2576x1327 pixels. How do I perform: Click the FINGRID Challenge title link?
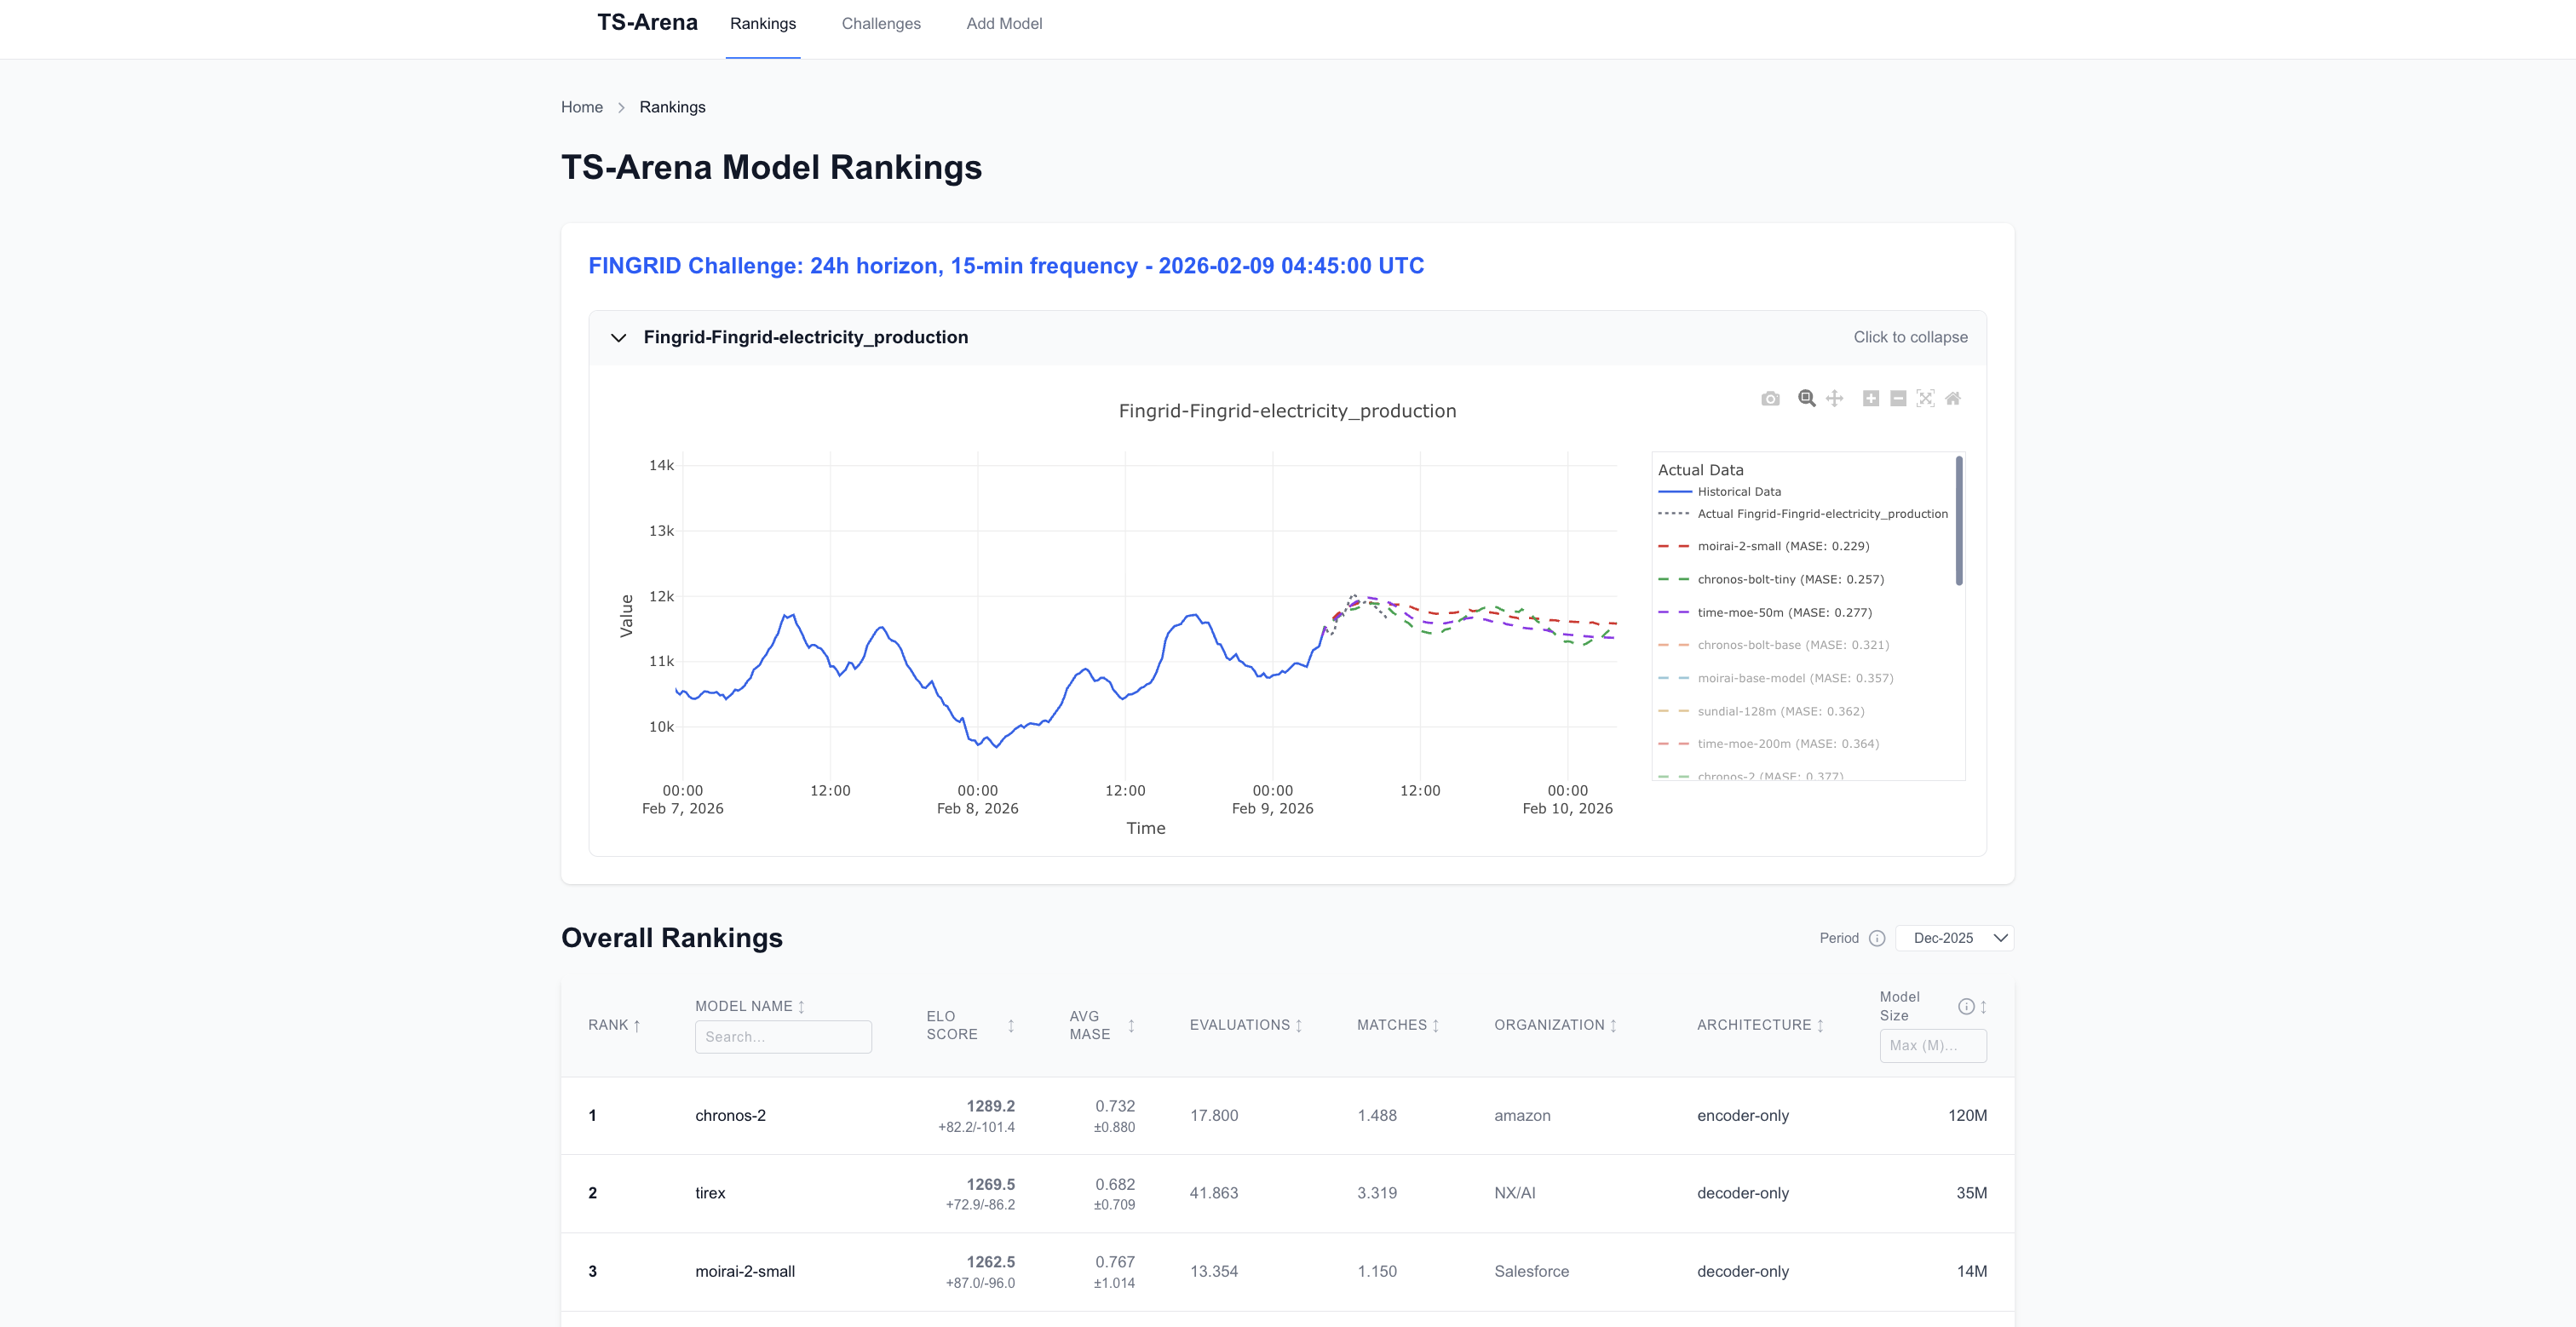[x=1005, y=266]
